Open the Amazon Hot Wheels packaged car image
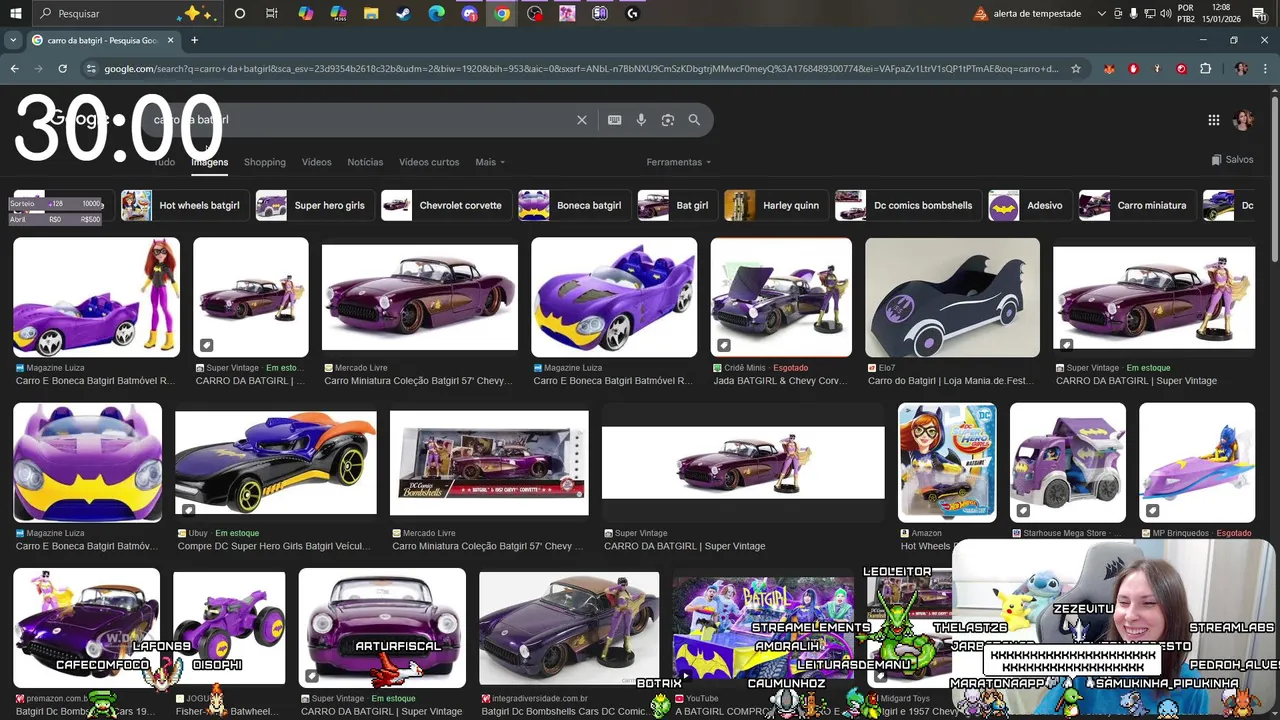Image resolution: width=1280 pixels, height=720 pixels. (x=947, y=462)
